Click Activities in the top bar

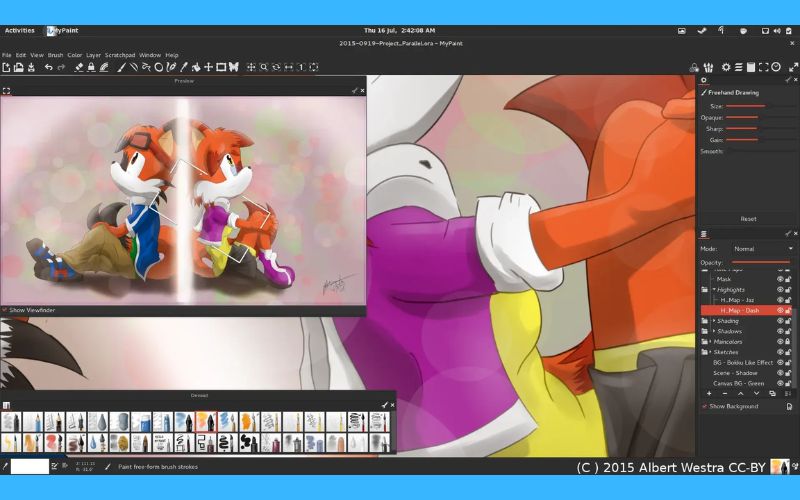coord(19,31)
